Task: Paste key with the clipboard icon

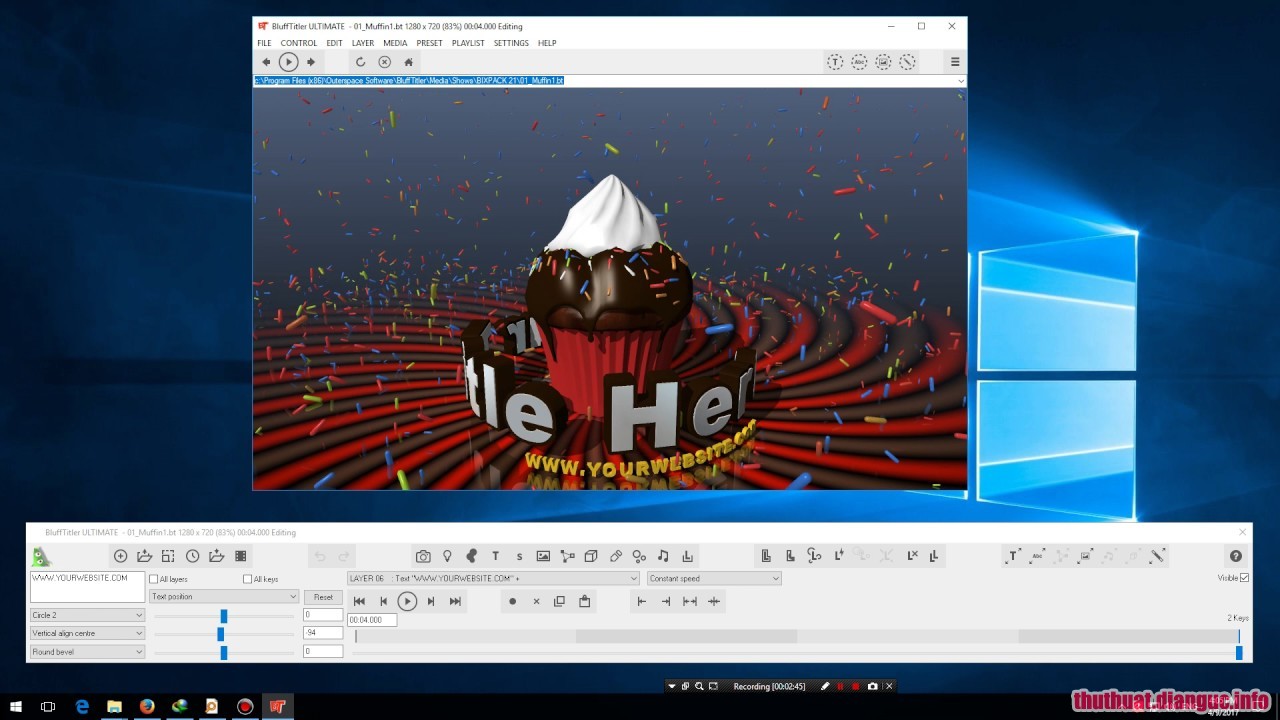Action: pyautogui.click(x=584, y=601)
